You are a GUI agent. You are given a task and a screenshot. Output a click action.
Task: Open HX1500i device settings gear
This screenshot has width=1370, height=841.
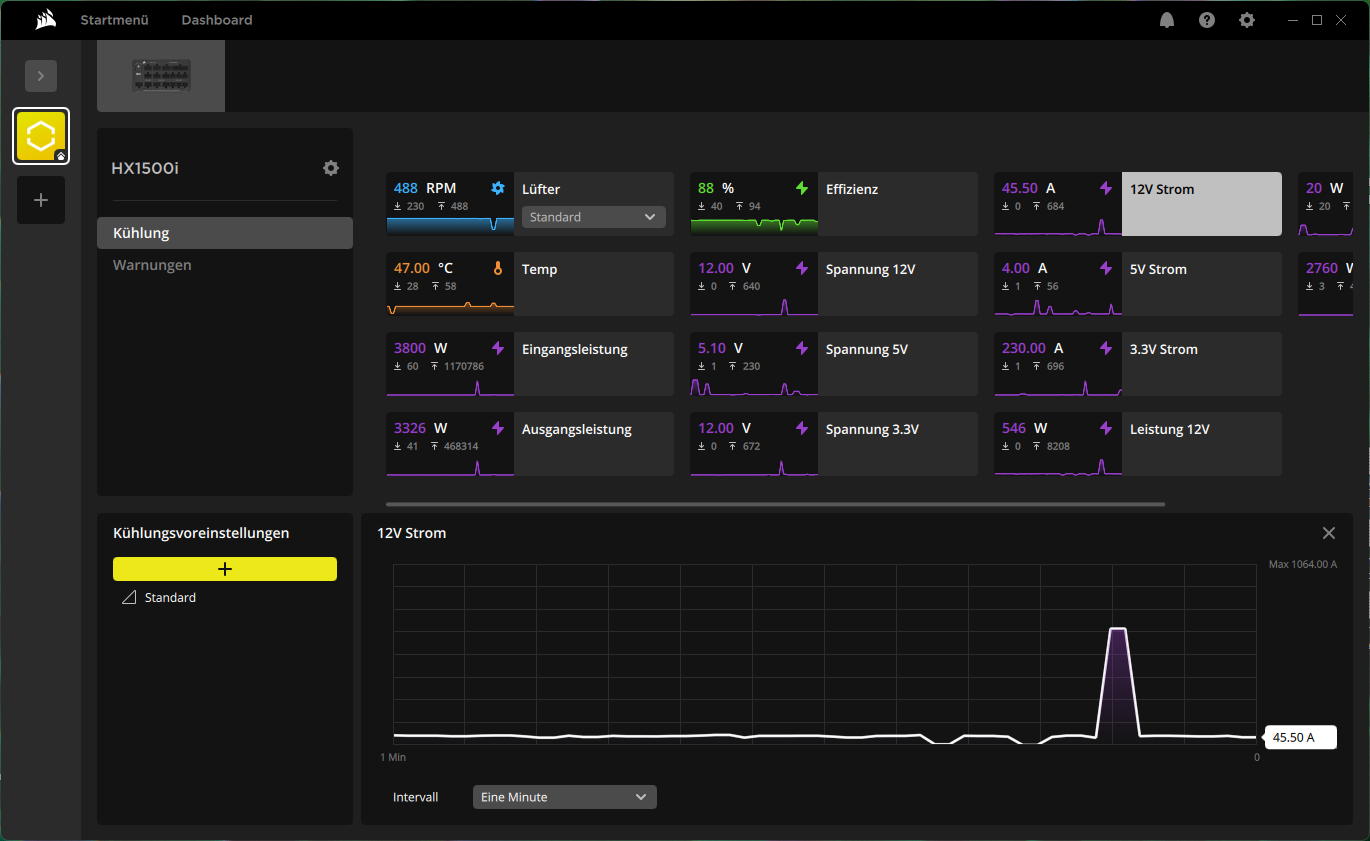pyautogui.click(x=331, y=168)
